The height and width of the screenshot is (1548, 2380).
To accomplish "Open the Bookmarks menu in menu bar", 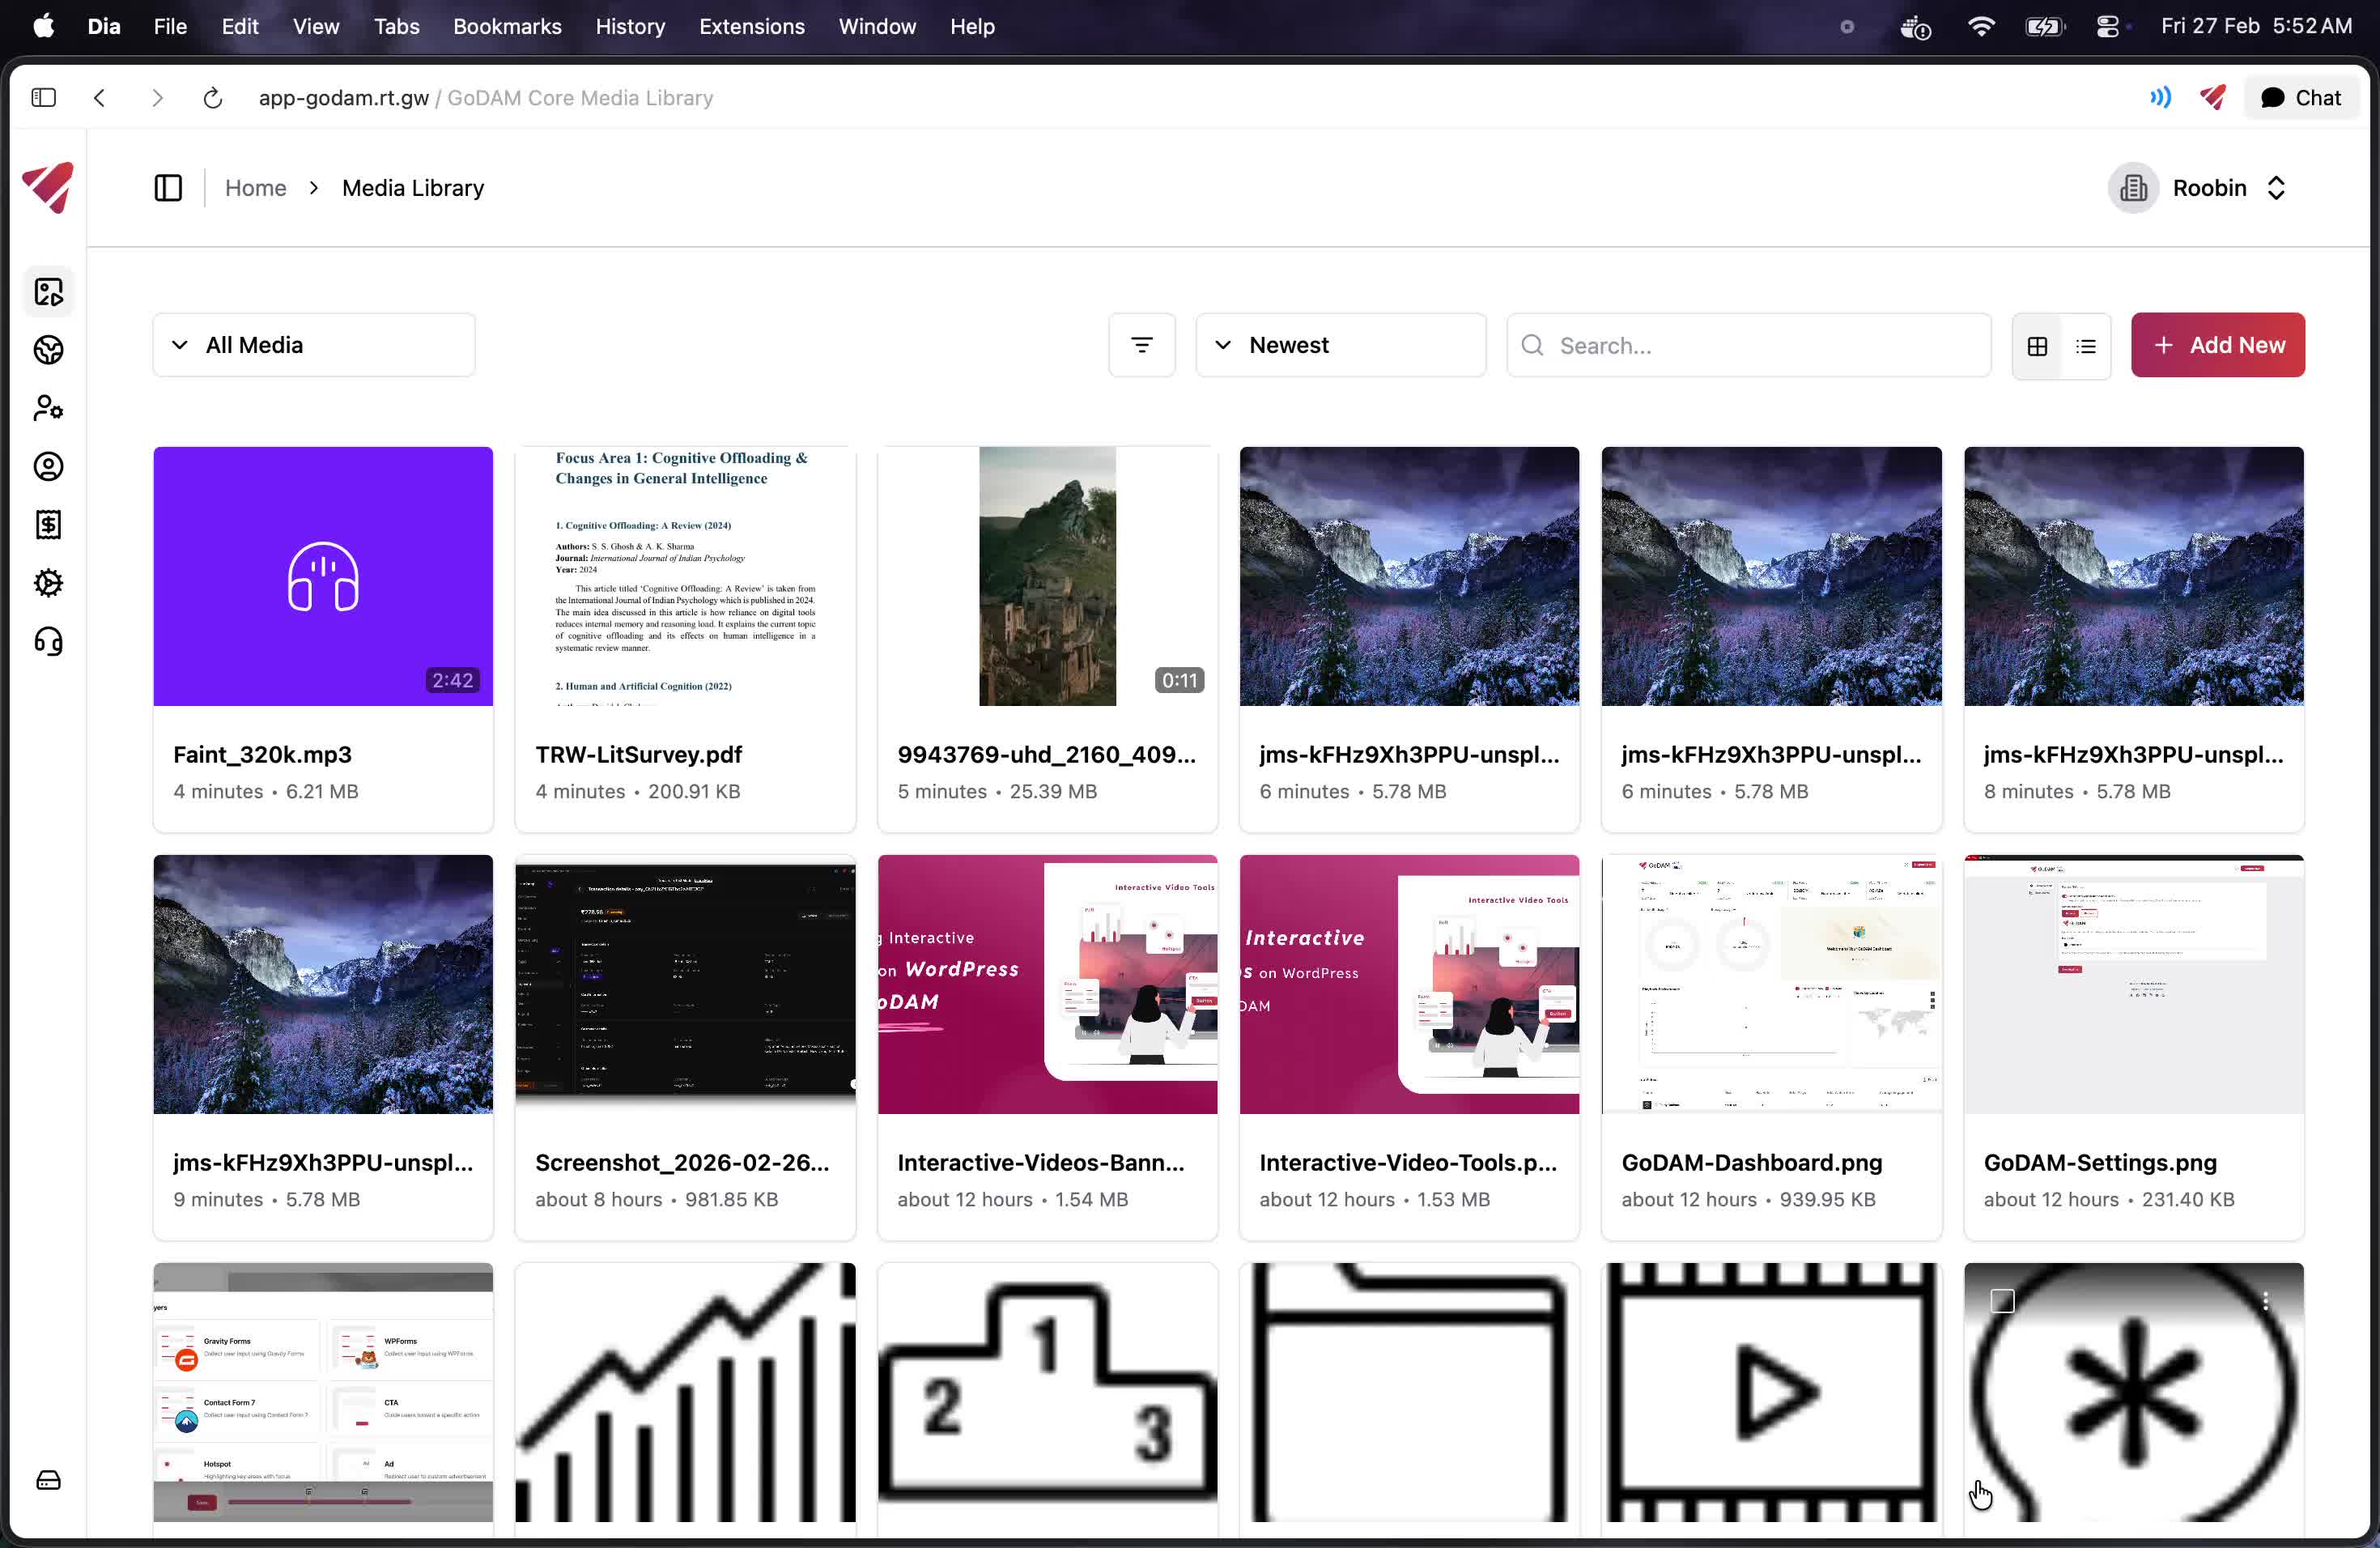I will (507, 26).
